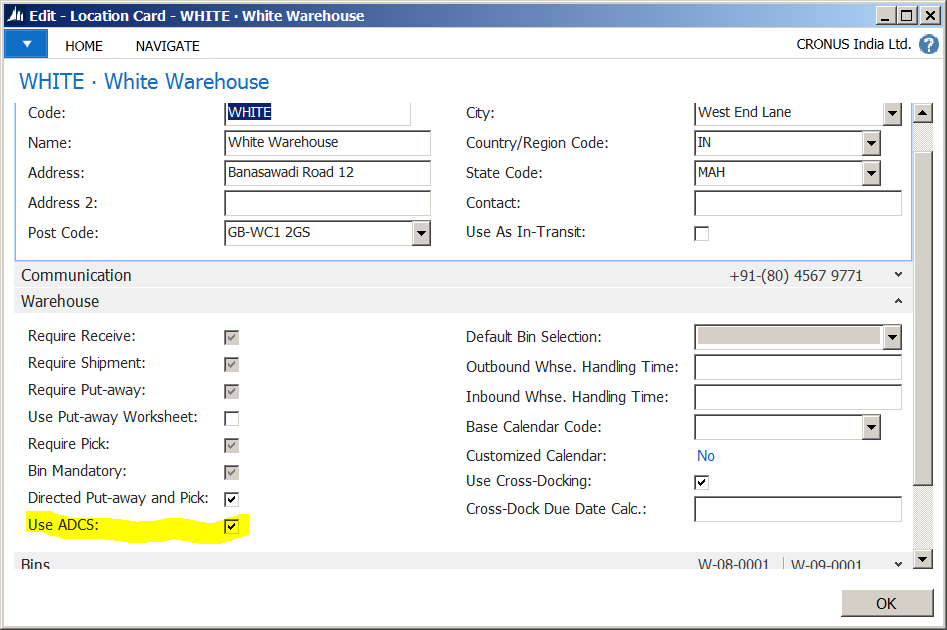Open the HOME ribbon tab
Viewport: 947px width, 630px height.
pos(84,46)
